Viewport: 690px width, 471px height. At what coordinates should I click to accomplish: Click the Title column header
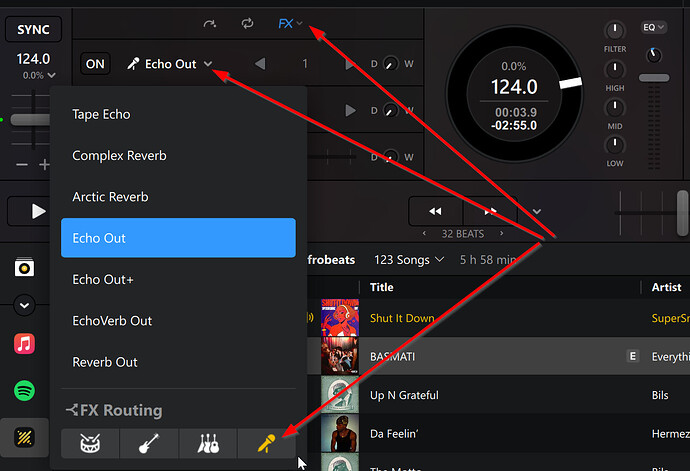pyautogui.click(x=382, y=287)
